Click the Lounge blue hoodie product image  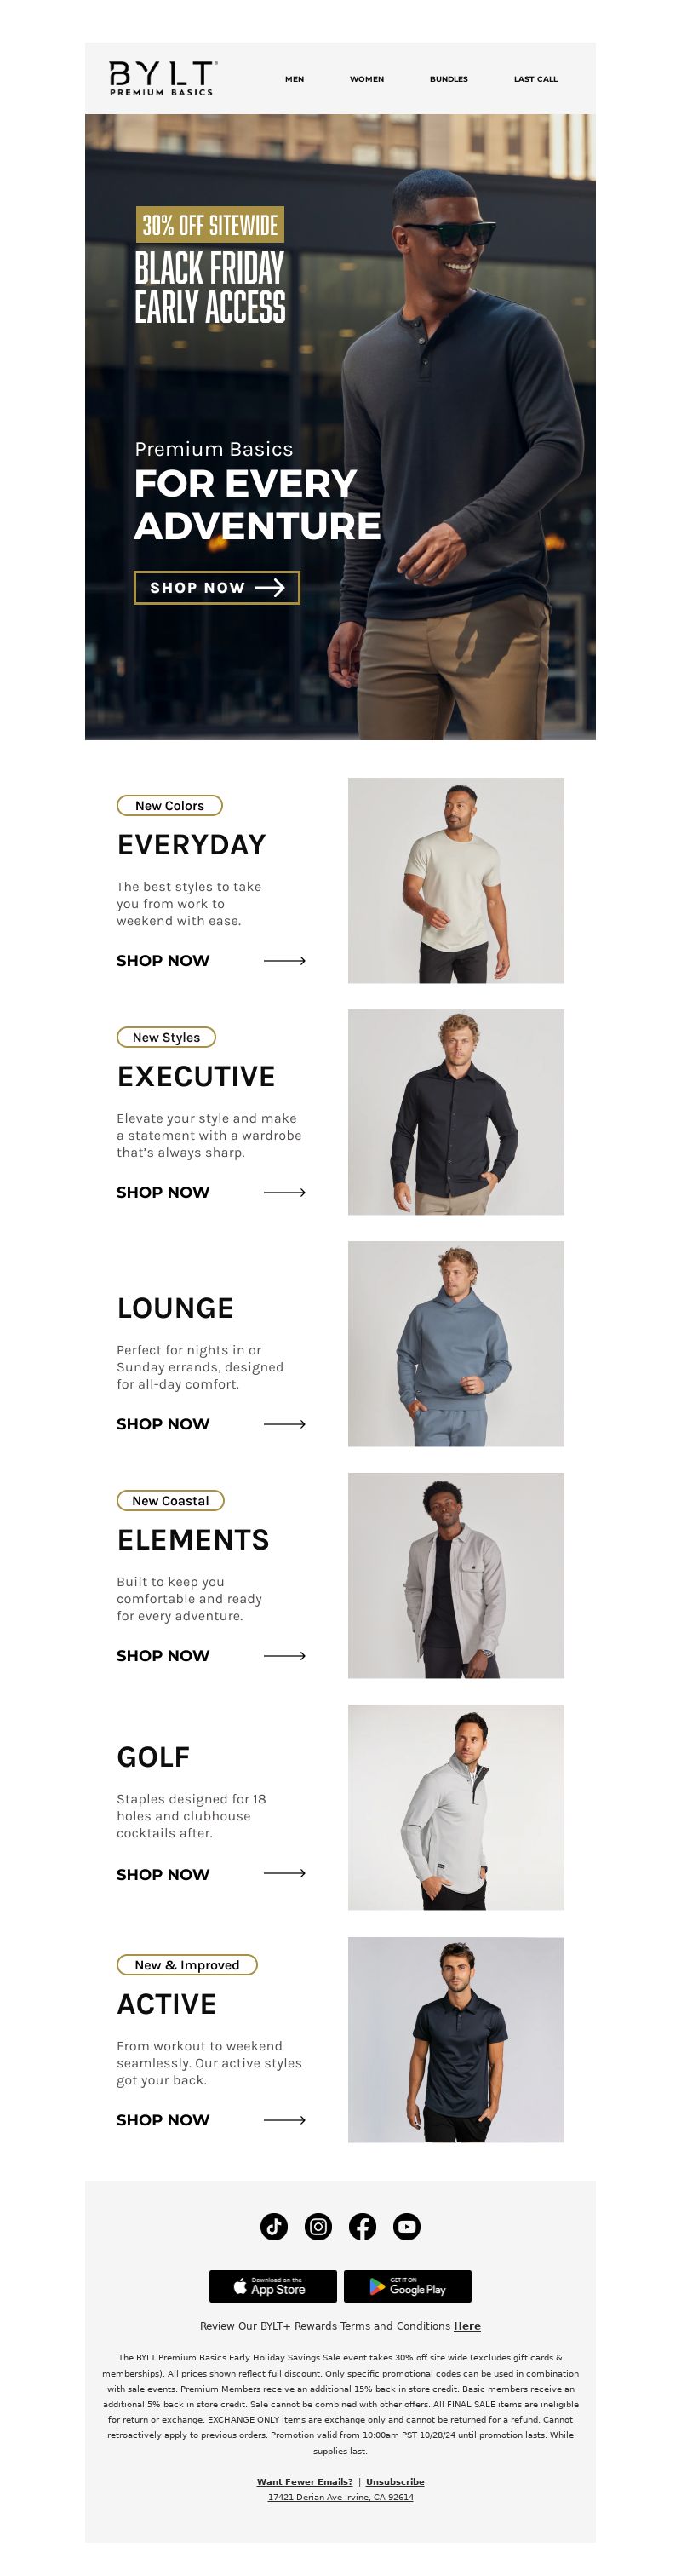(x=456, y=1343)
